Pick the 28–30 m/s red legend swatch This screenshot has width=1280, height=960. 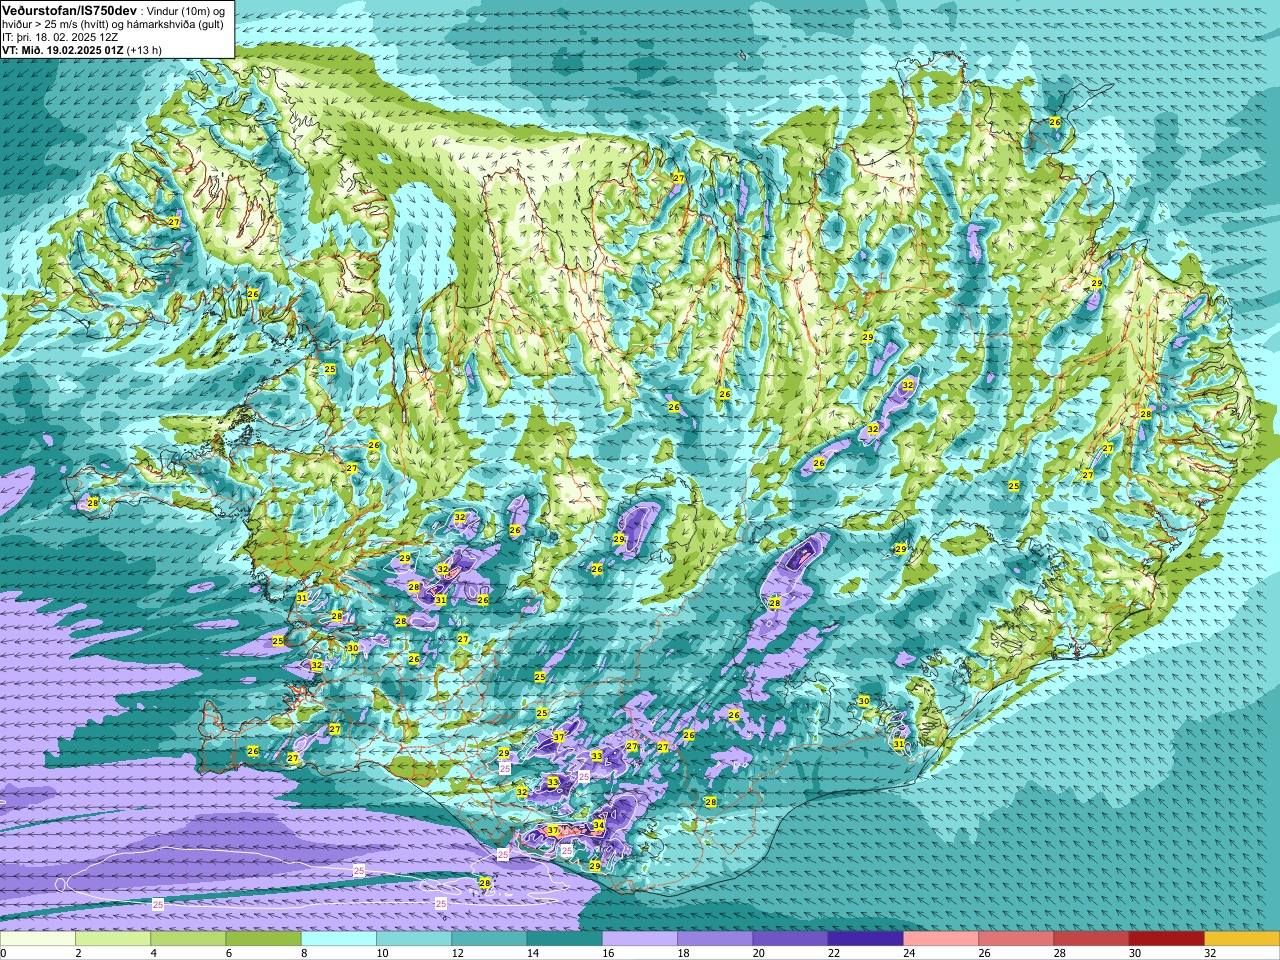click(1091, 939)
